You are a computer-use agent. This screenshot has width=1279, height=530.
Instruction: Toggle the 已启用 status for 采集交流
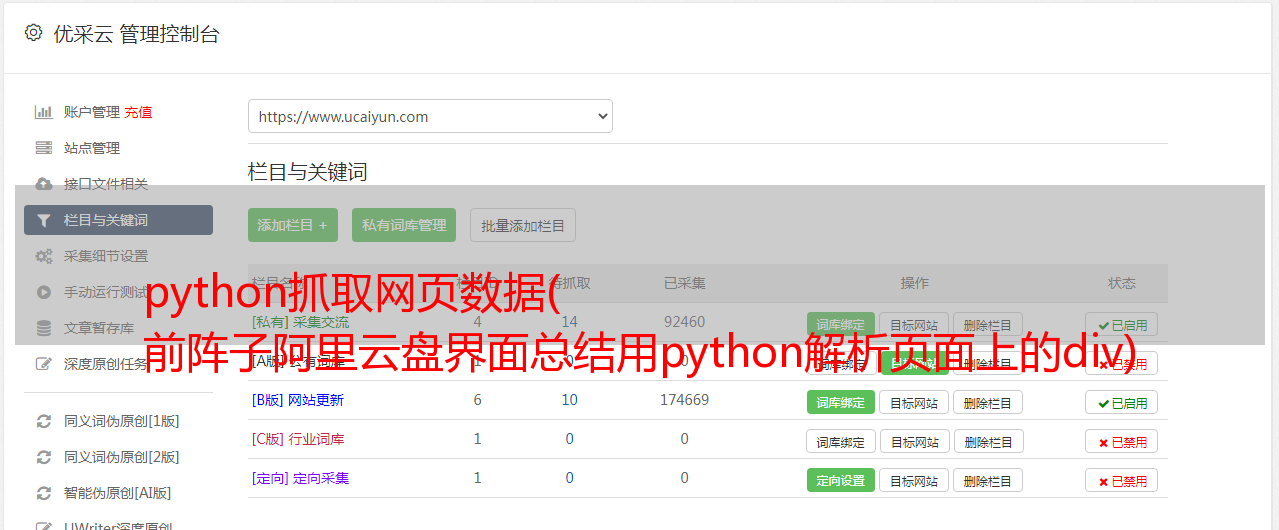coord(1122,324)
